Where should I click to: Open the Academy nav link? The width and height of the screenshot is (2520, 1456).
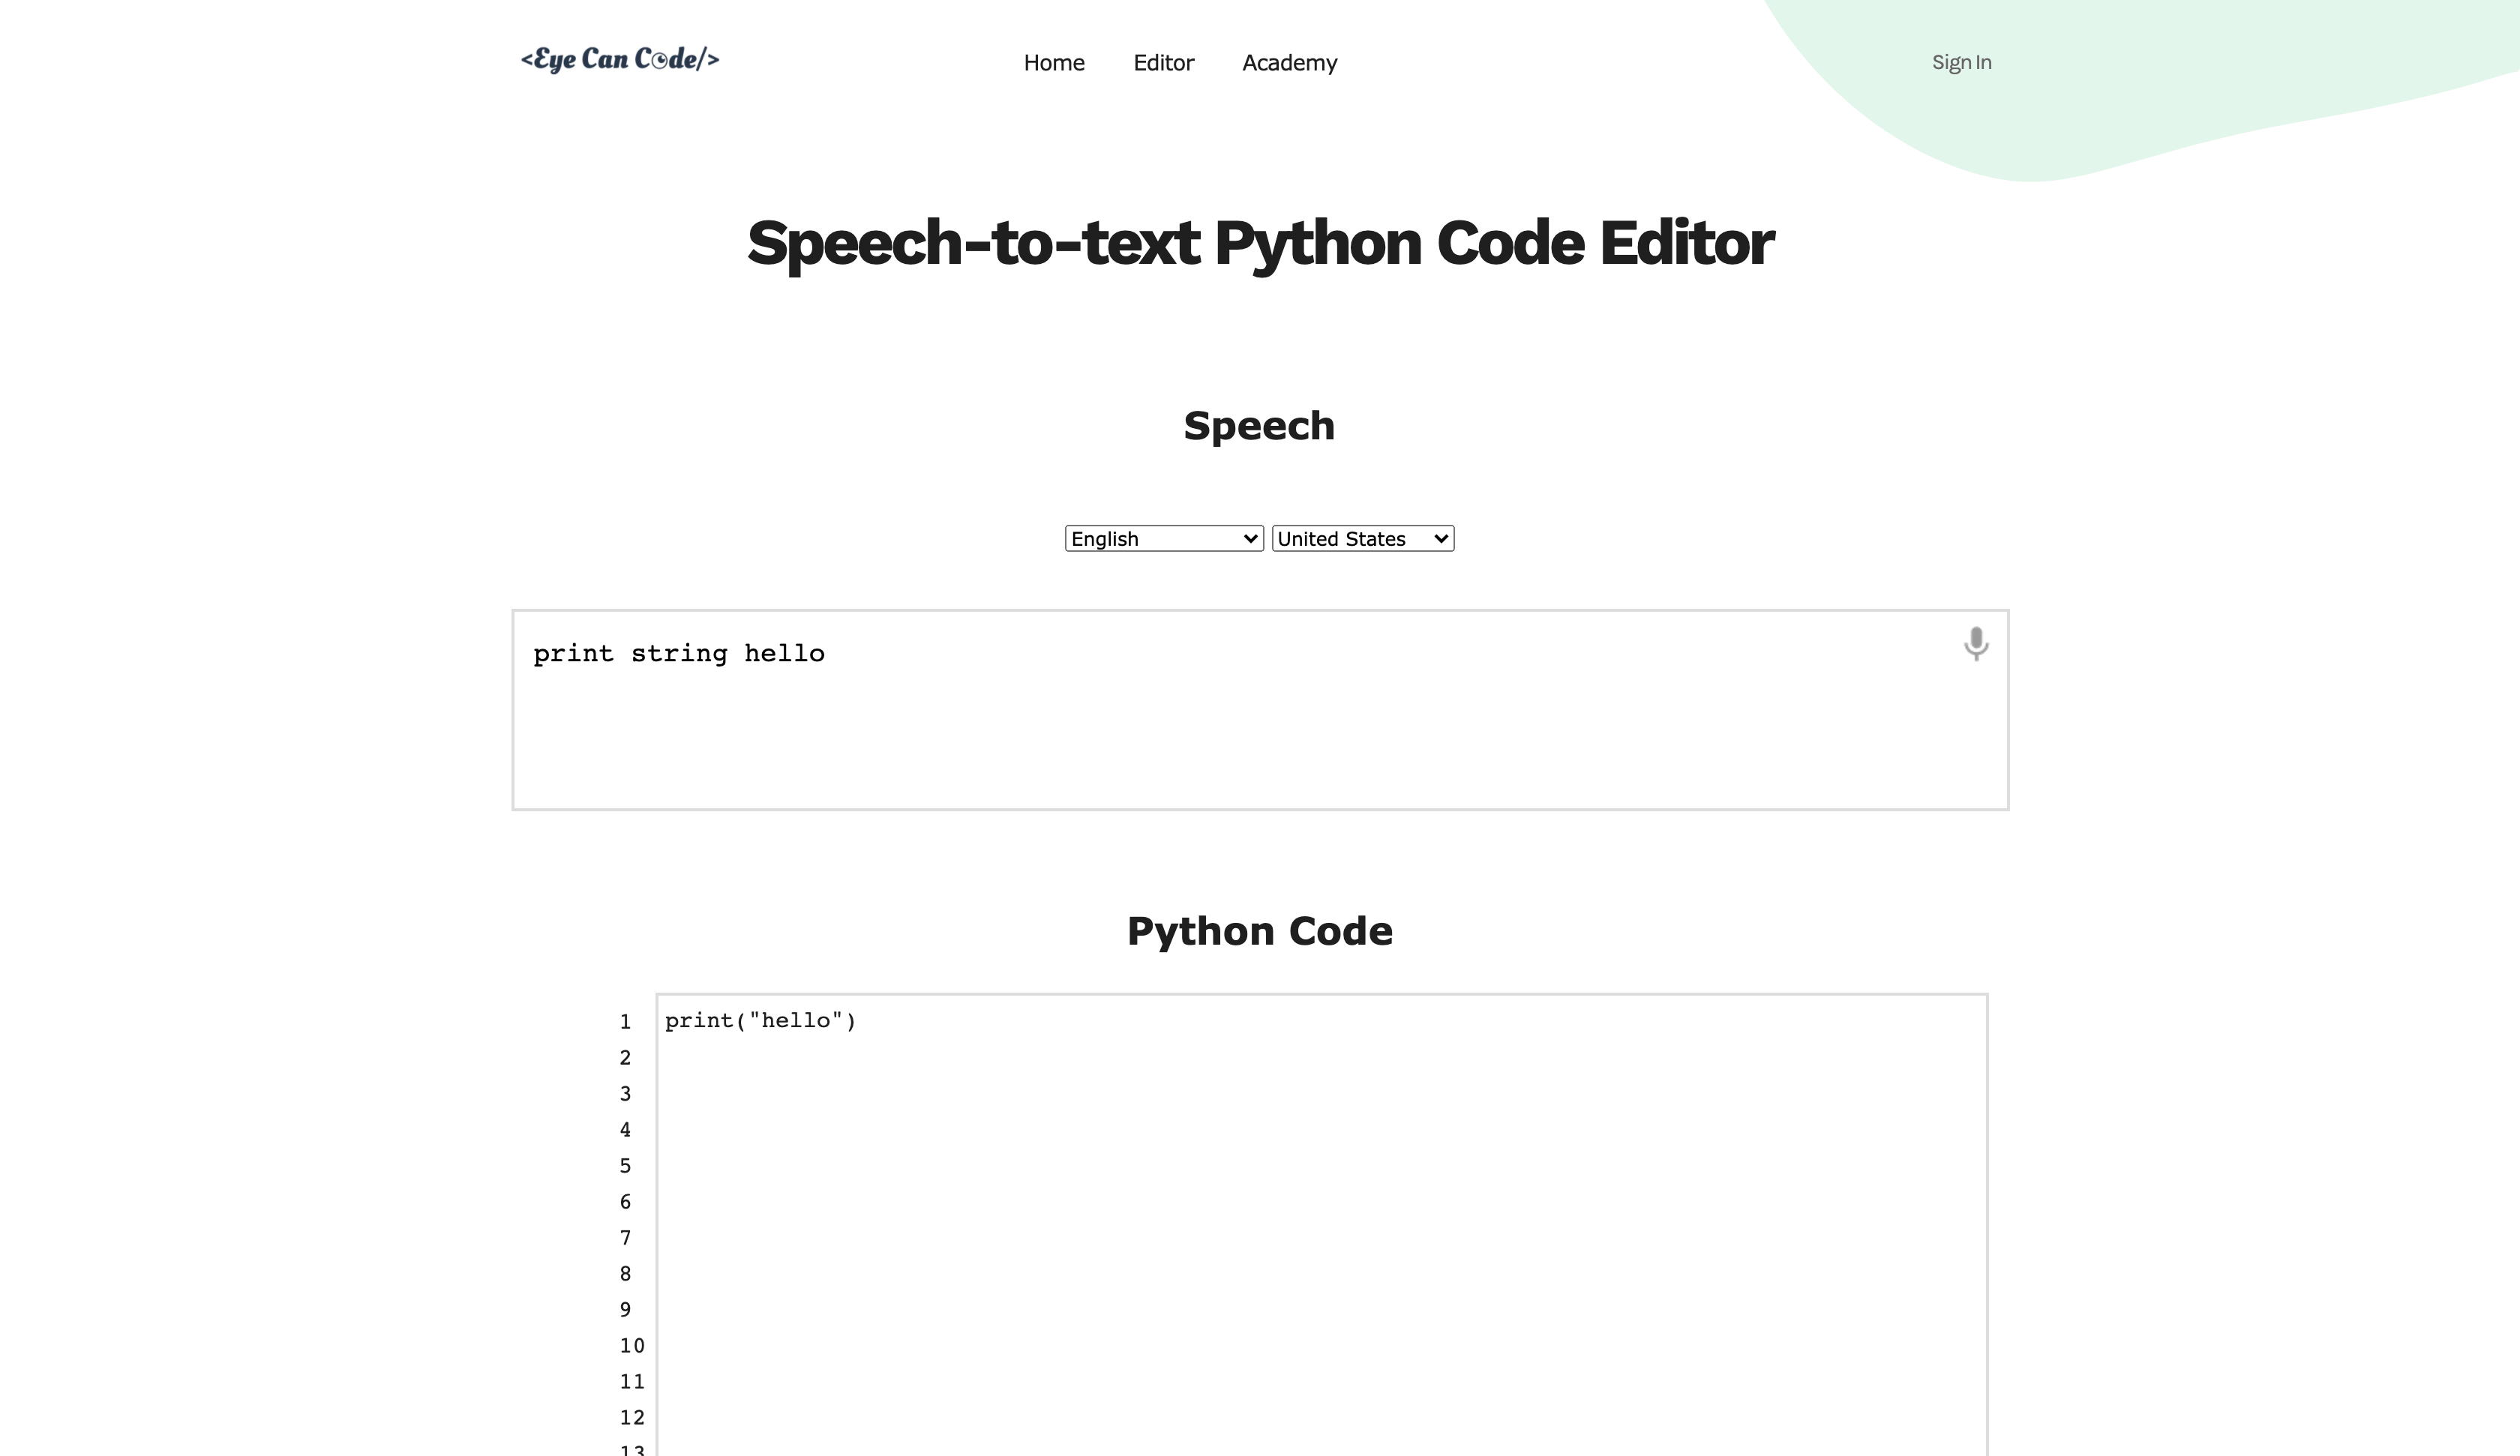coord(1289,63)
